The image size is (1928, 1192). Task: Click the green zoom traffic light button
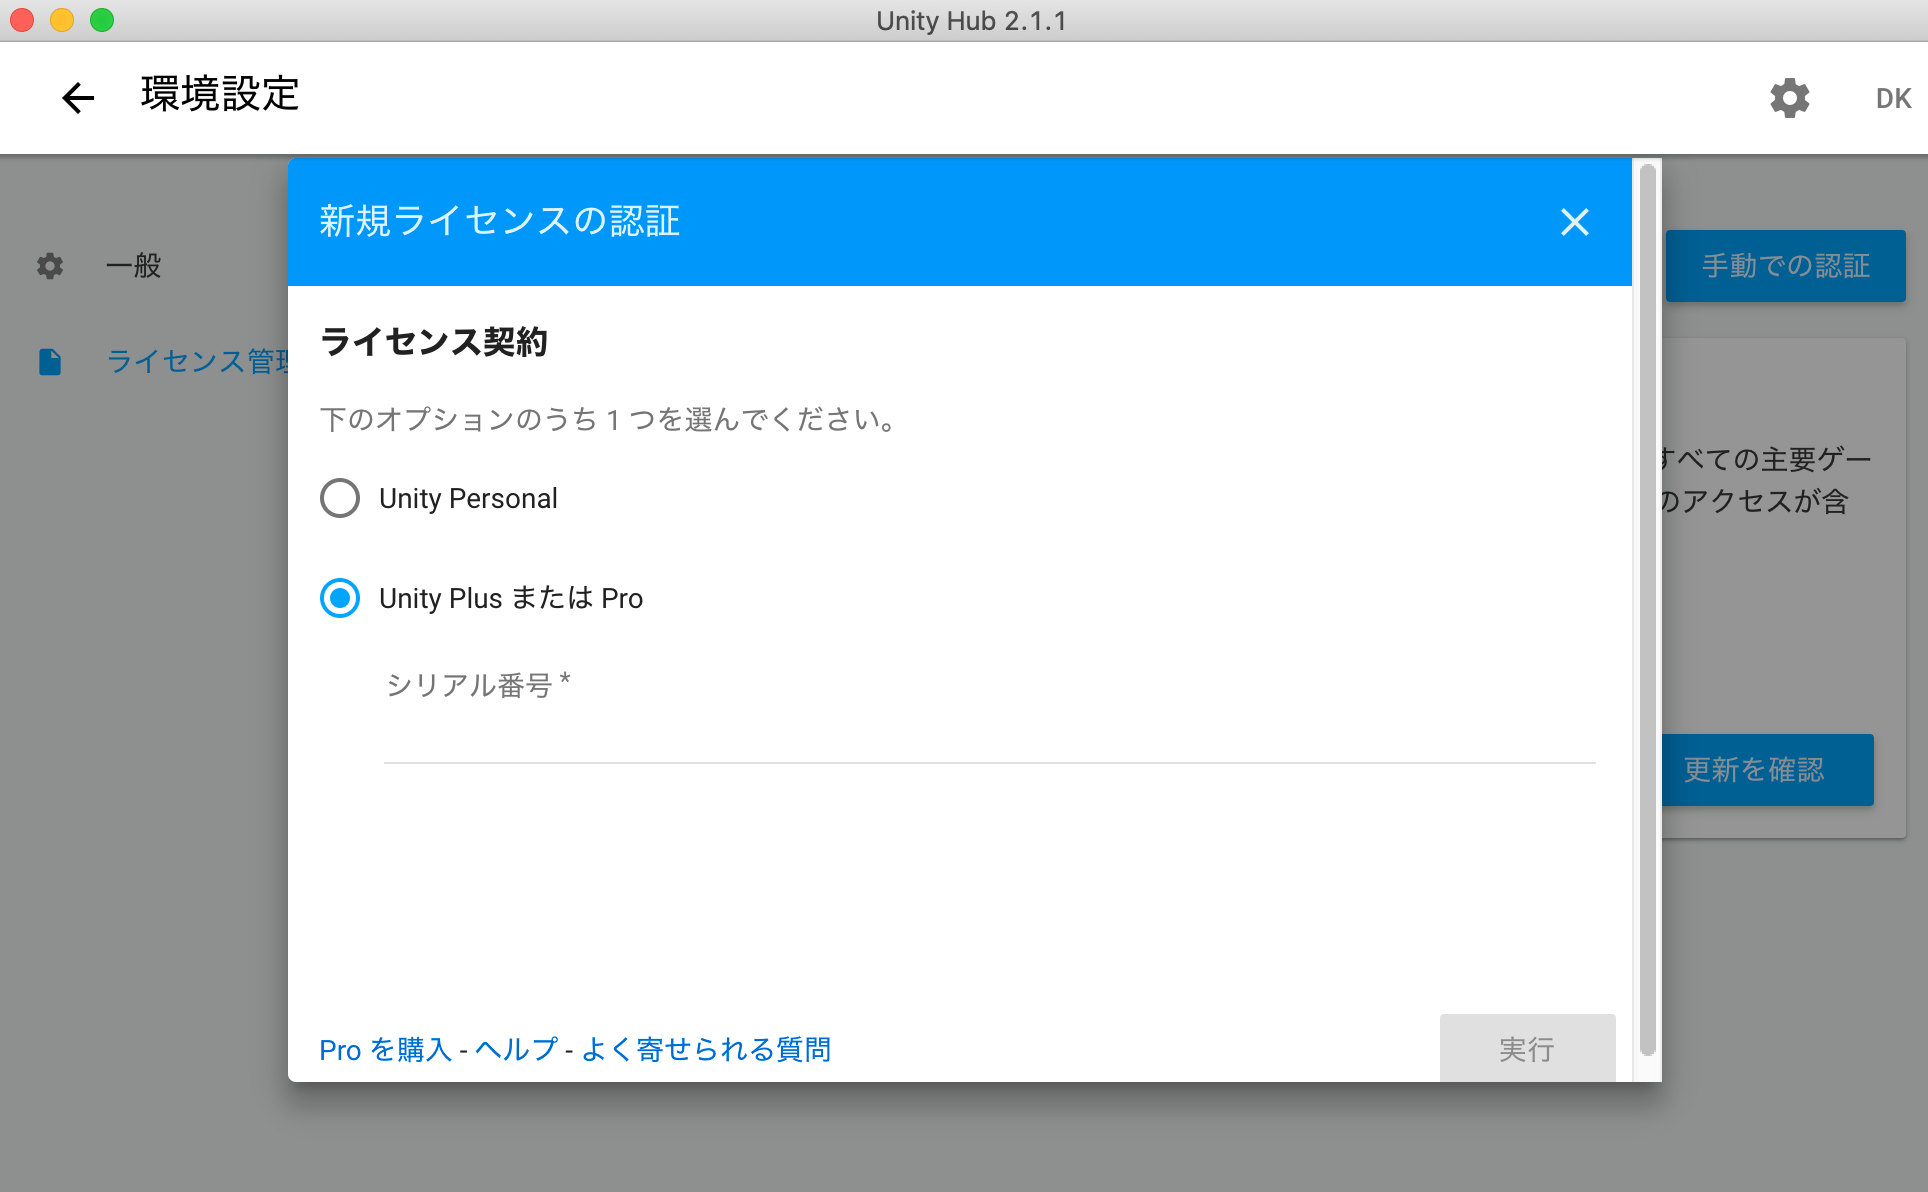click(x=100, y=18)
